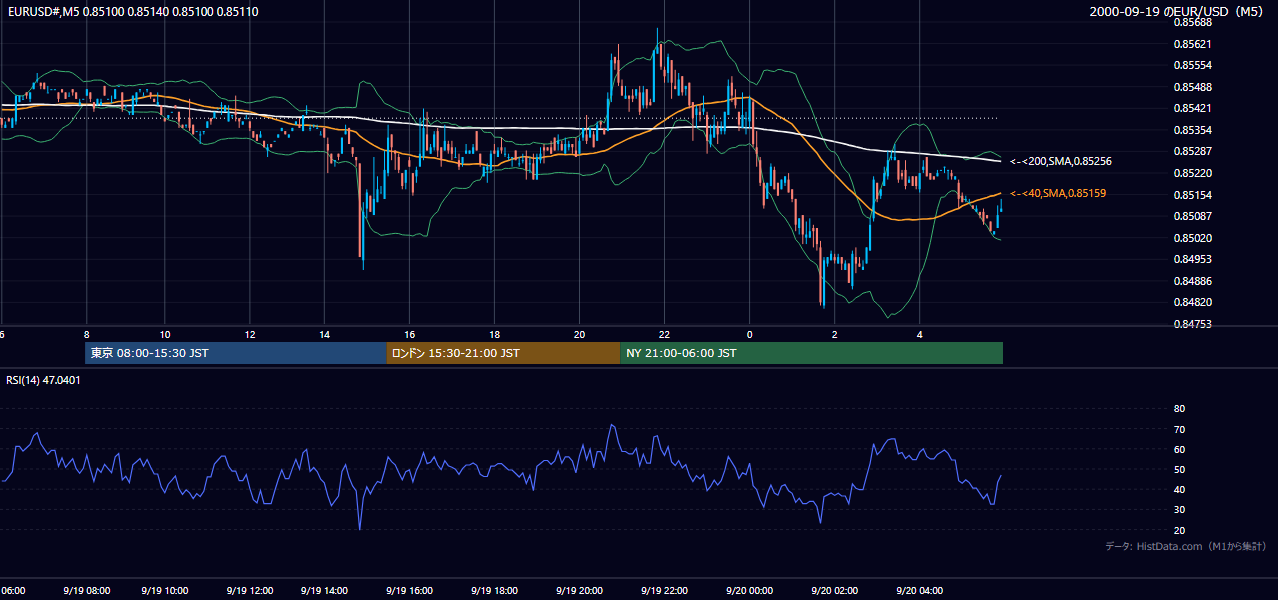Click RSI scale level 70
Image resolution: width=1278 pixels, height=600 pixels.
(1179, 429)
